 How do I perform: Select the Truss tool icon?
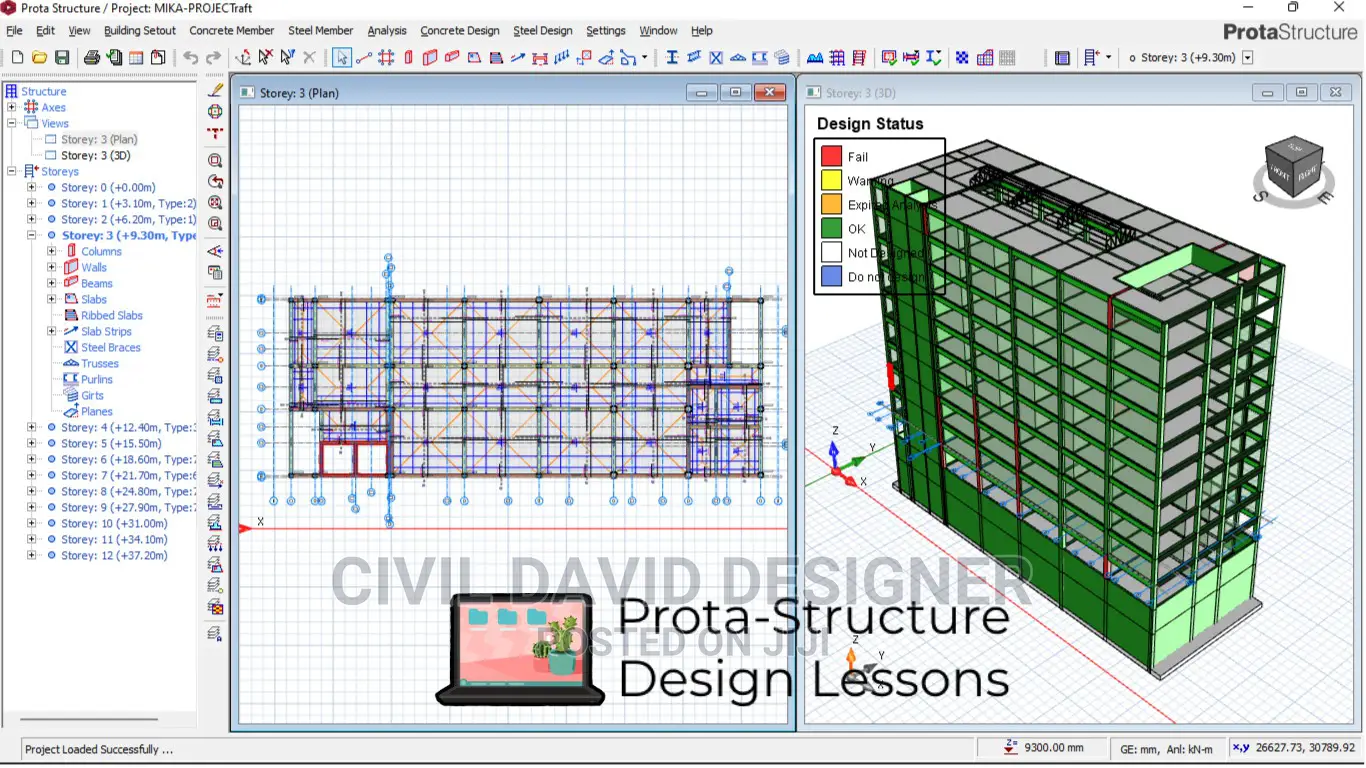[738, 58]
